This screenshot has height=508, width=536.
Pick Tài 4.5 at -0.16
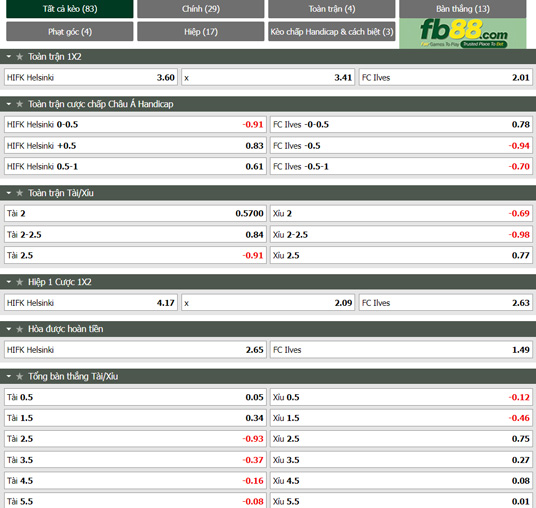[135, 481]
